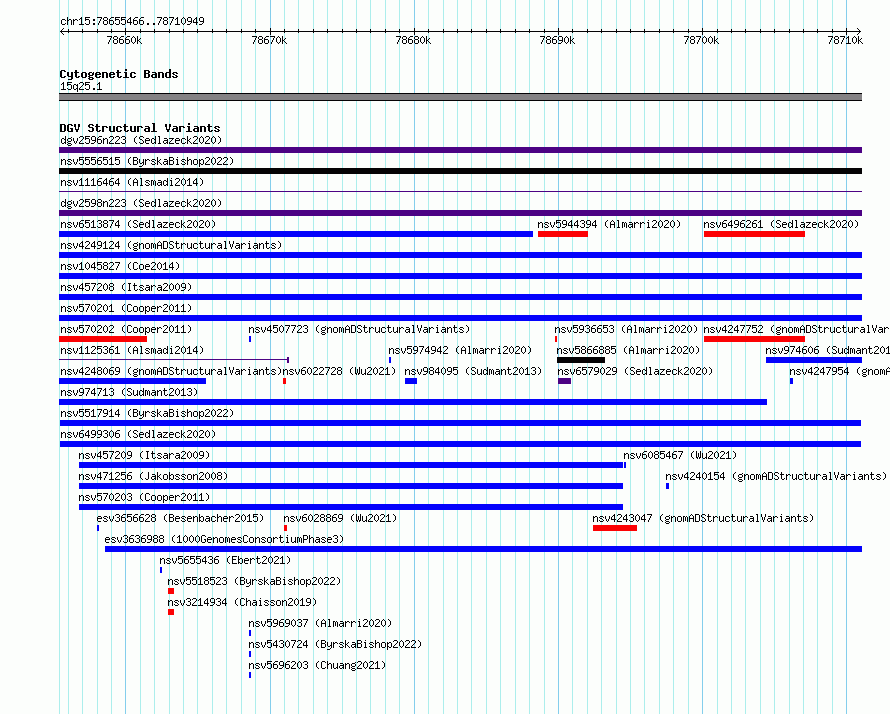This screenshot has height=714, width=890.
Task: Click nsv1045827 (Coe2014) label
Action: (x=120, y=266)
